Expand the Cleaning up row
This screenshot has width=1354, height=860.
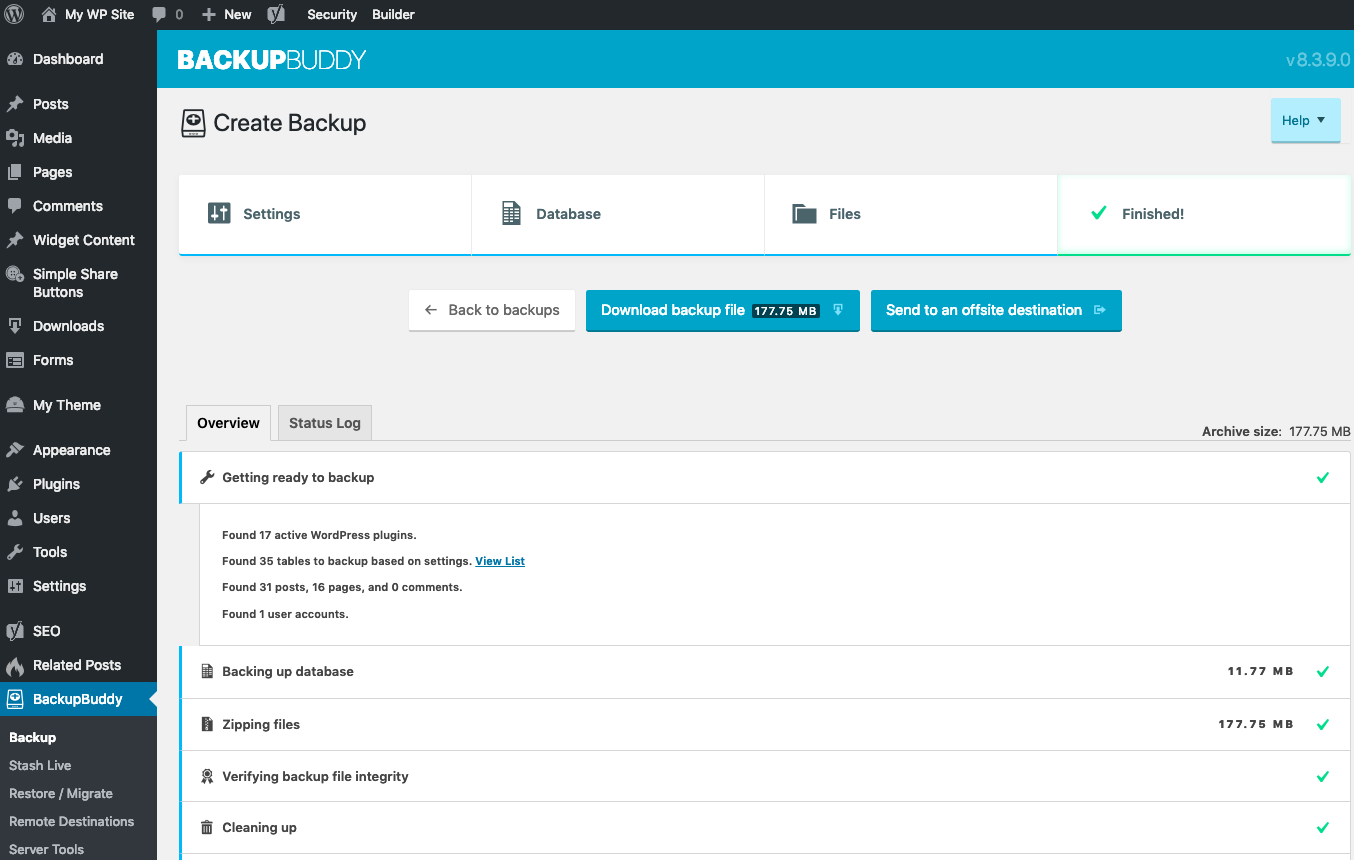tap(765, 827)
